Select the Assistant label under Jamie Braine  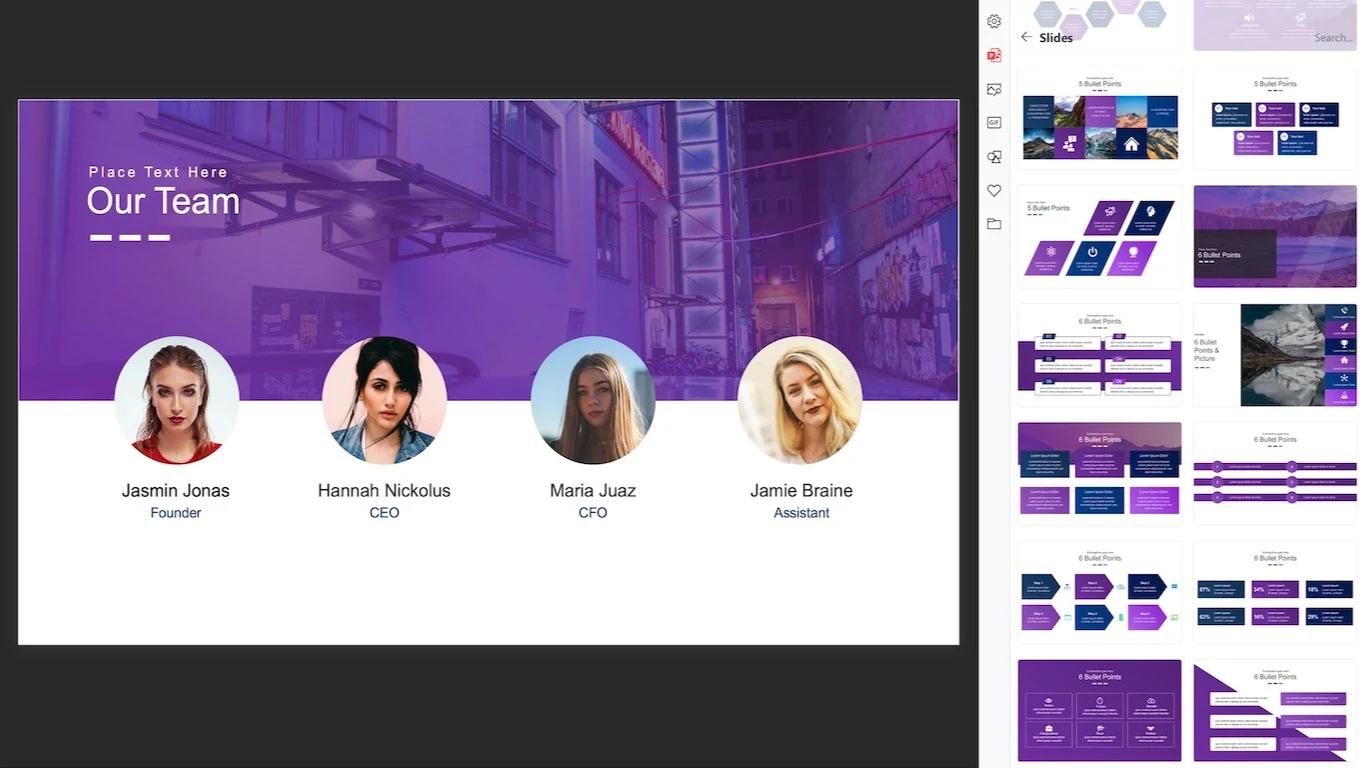tap(801, 513)
